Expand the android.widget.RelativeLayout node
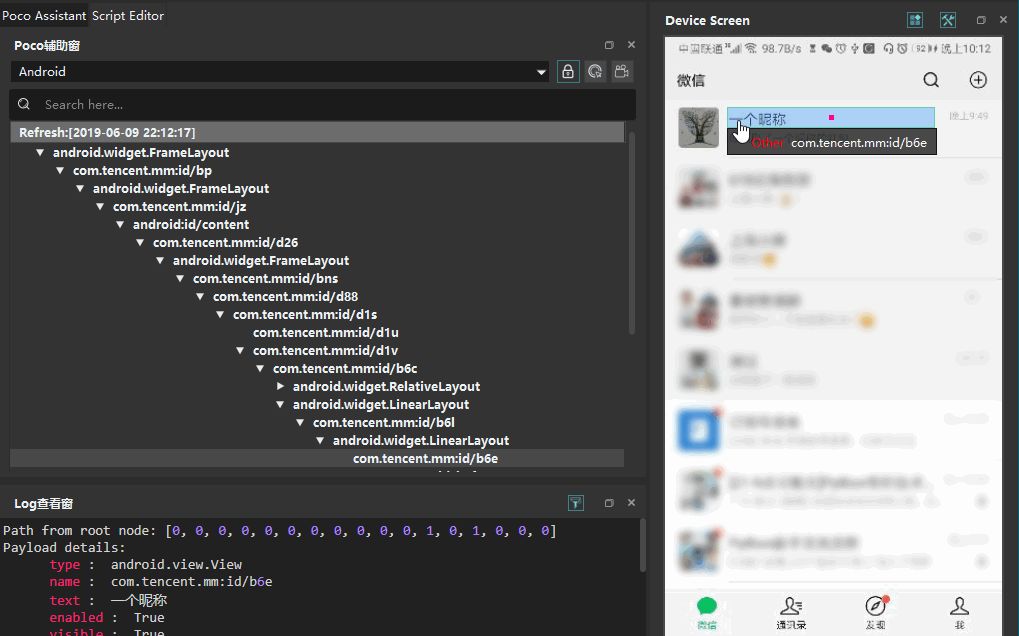 coord(280,386)
